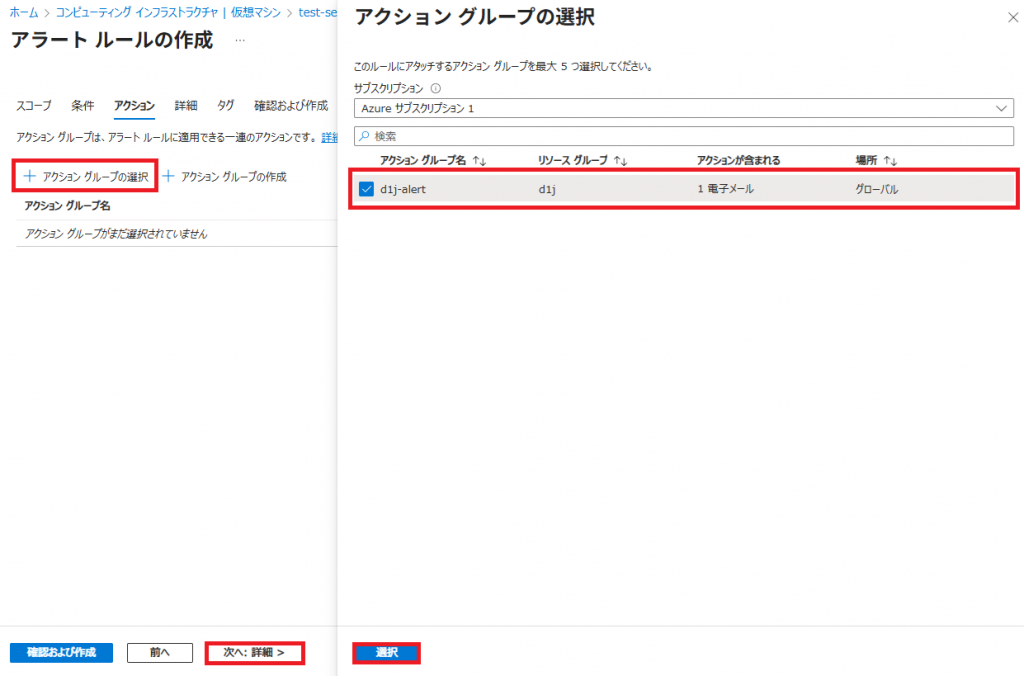The image size is (1024, 676).
Task: Switch to the 条件 tab
Action: point(83,106)
